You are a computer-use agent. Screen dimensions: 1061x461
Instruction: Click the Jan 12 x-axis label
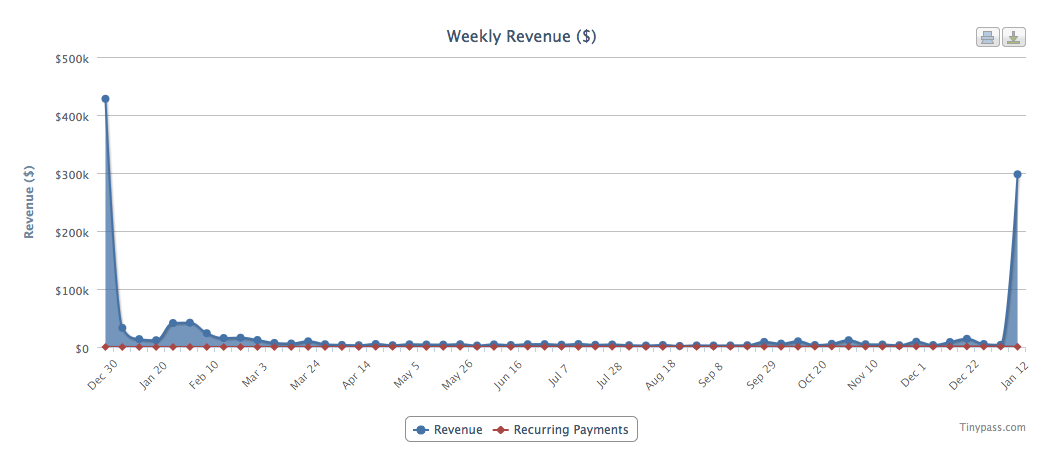click(x=1014, y=373)
